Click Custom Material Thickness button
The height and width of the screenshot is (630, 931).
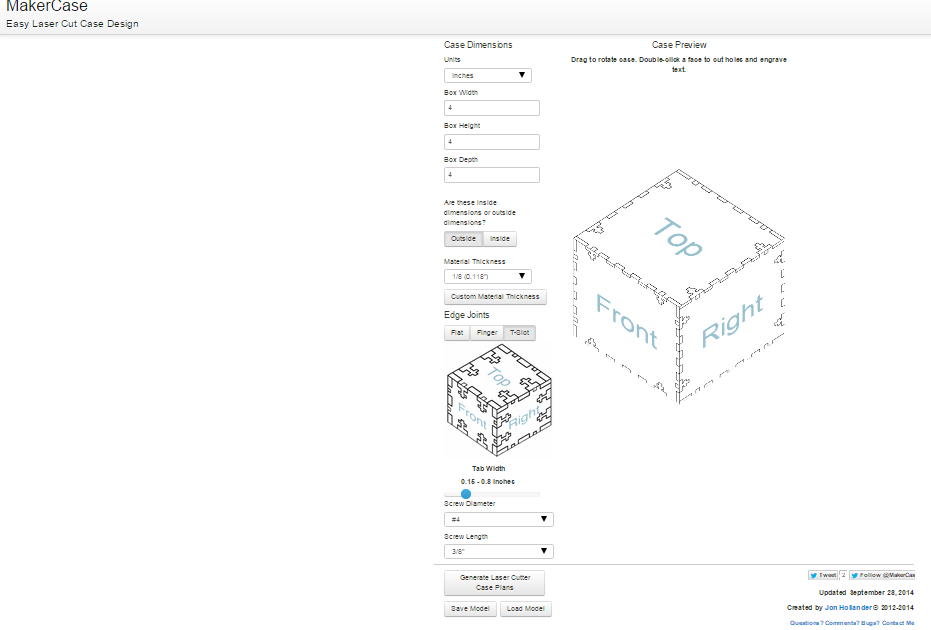click(495, 296)
